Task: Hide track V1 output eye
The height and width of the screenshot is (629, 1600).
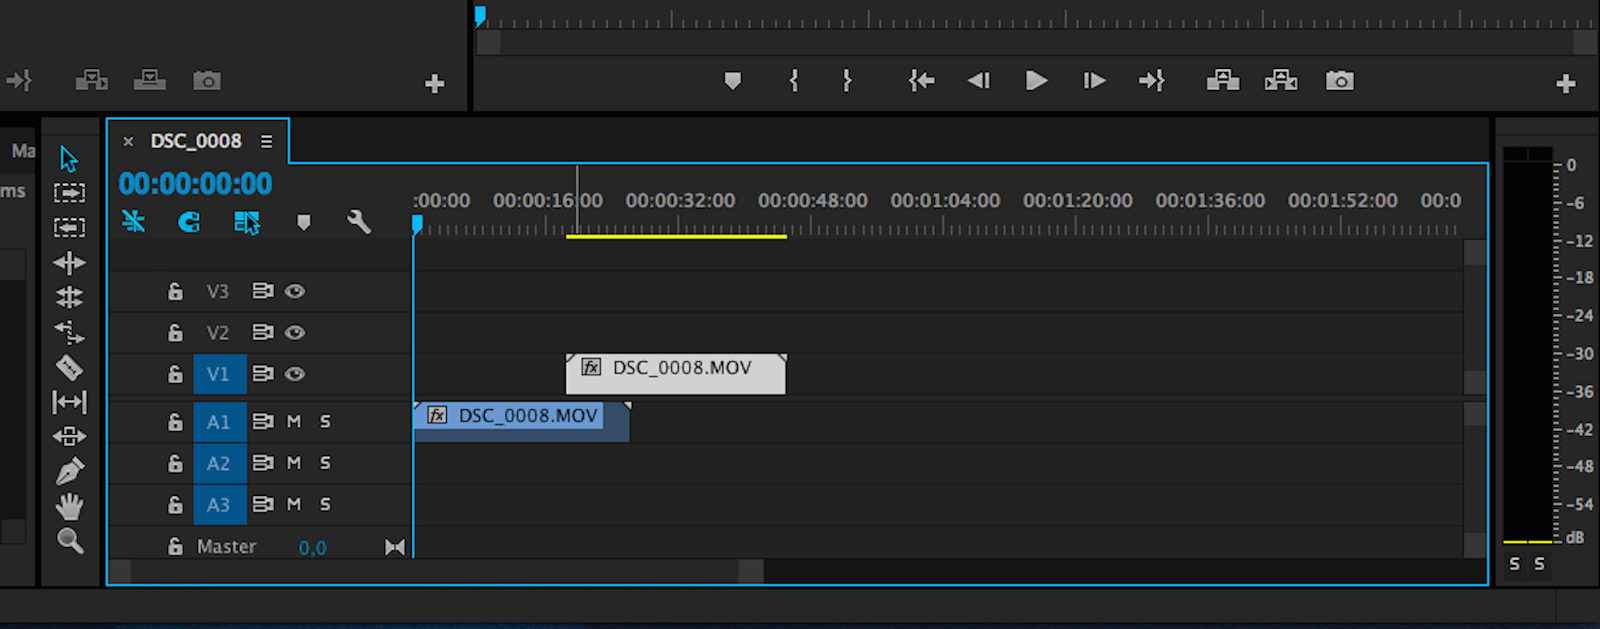Action: (294, 374)
